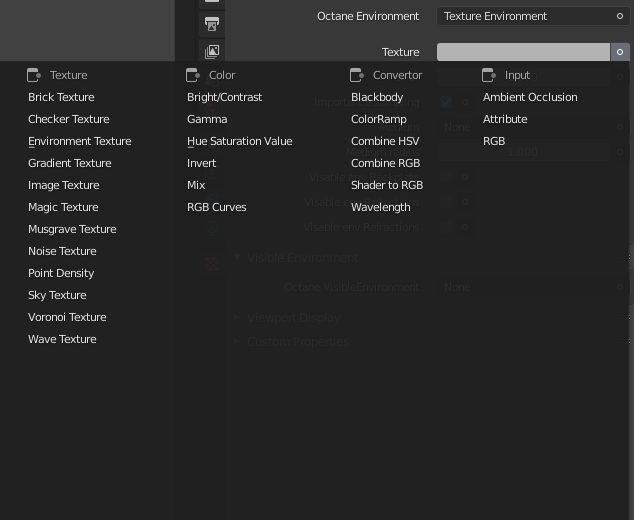Select the RGB Curves entry

coord(216,207)
